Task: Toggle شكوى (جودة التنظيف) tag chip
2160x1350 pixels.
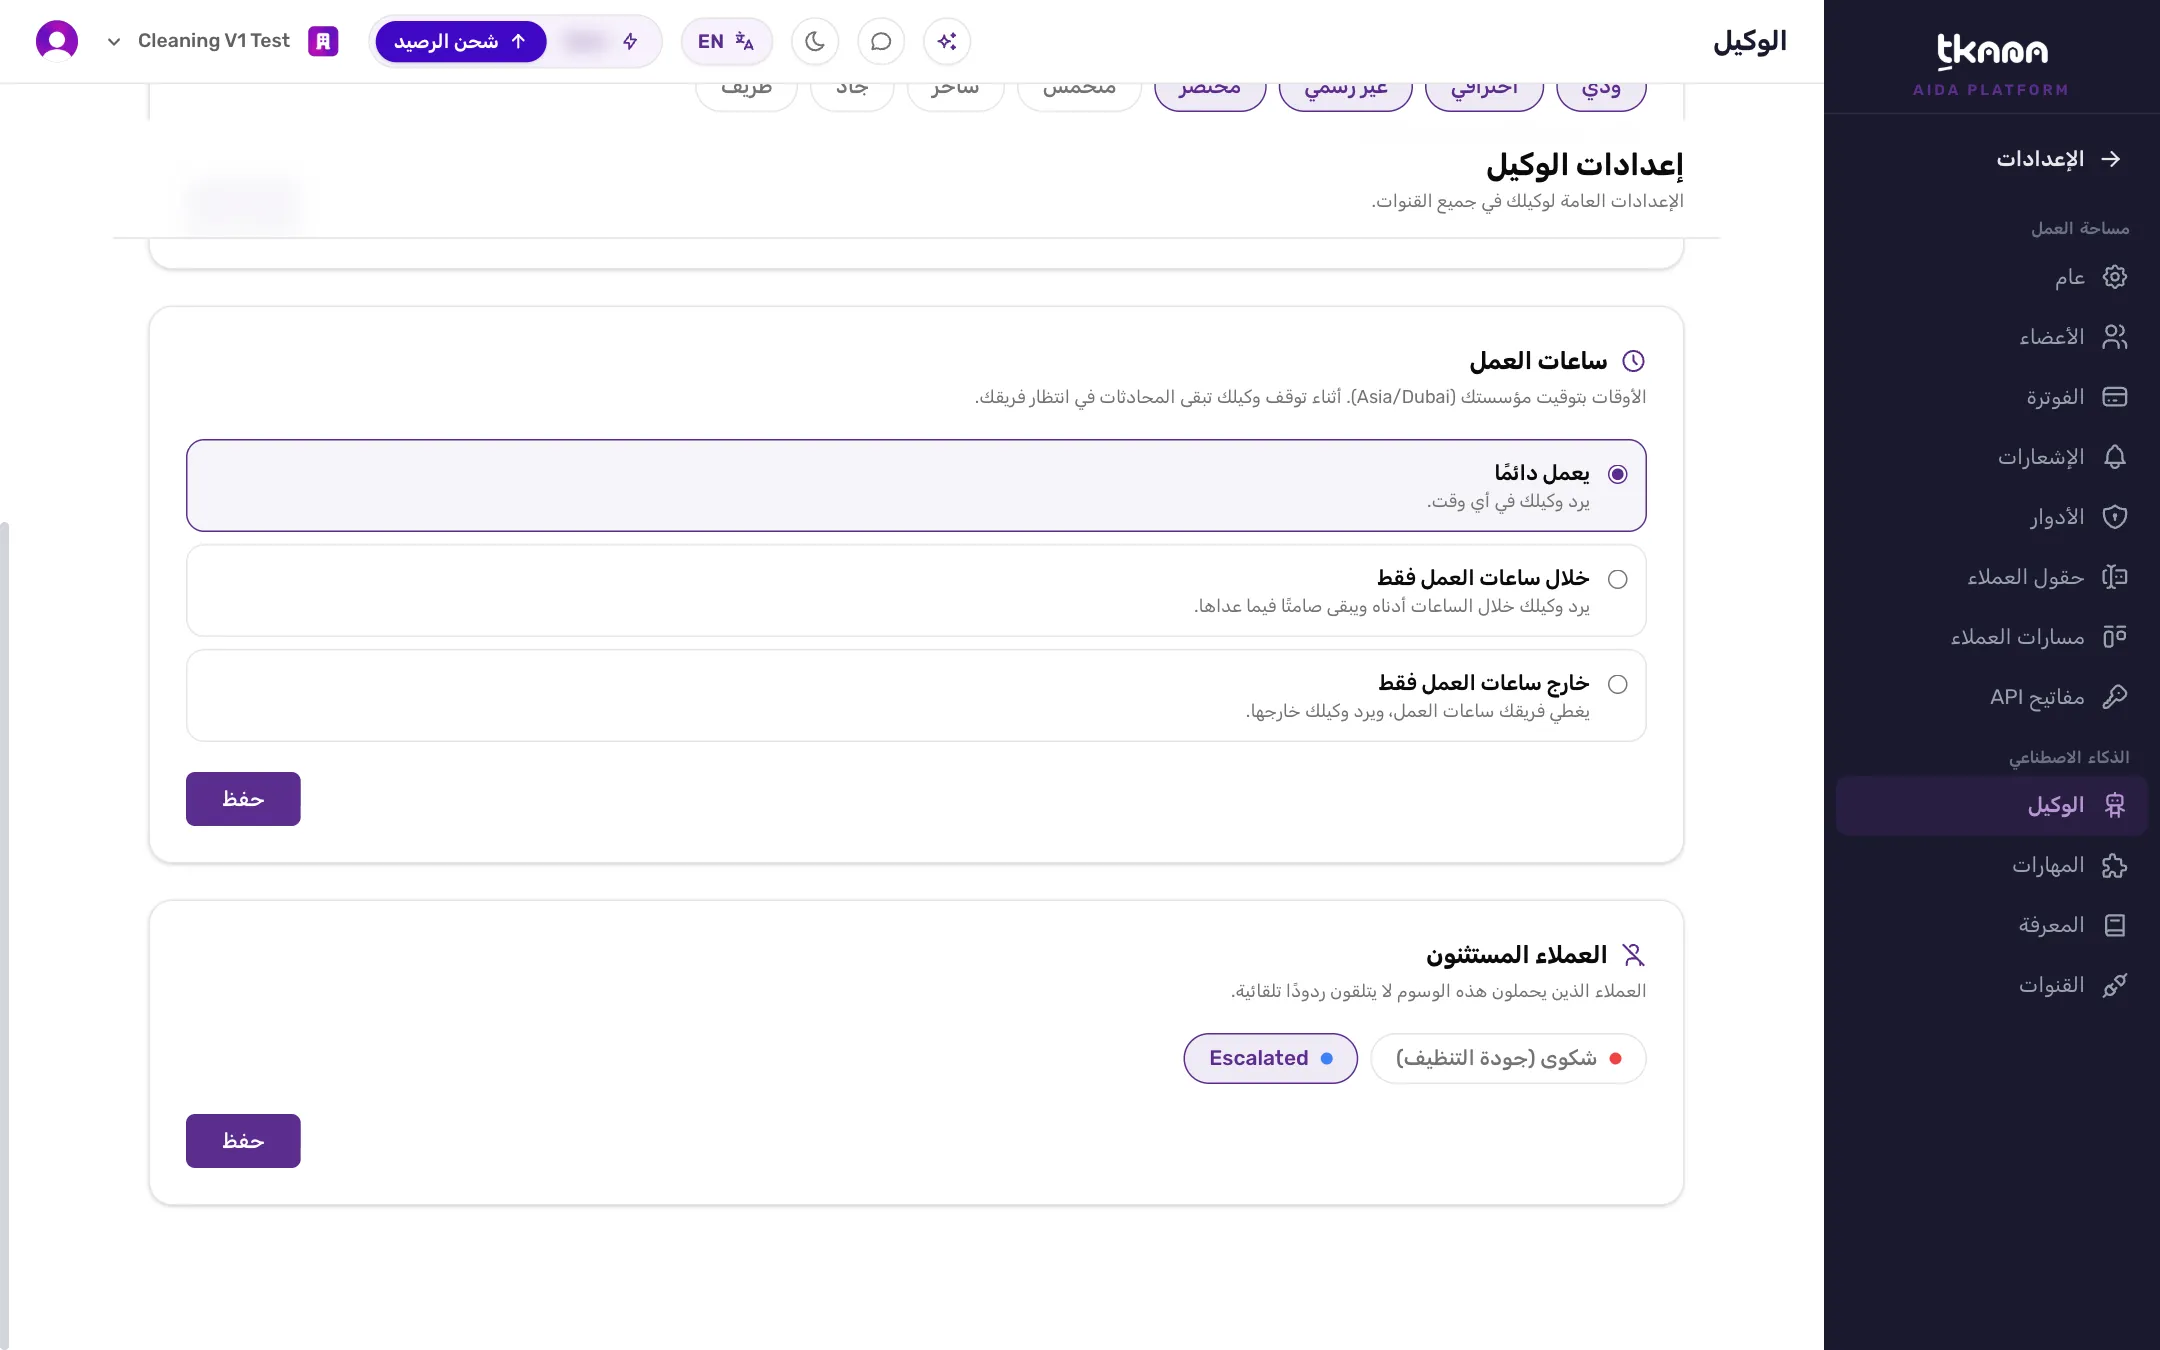Action: point(1507,1058)
